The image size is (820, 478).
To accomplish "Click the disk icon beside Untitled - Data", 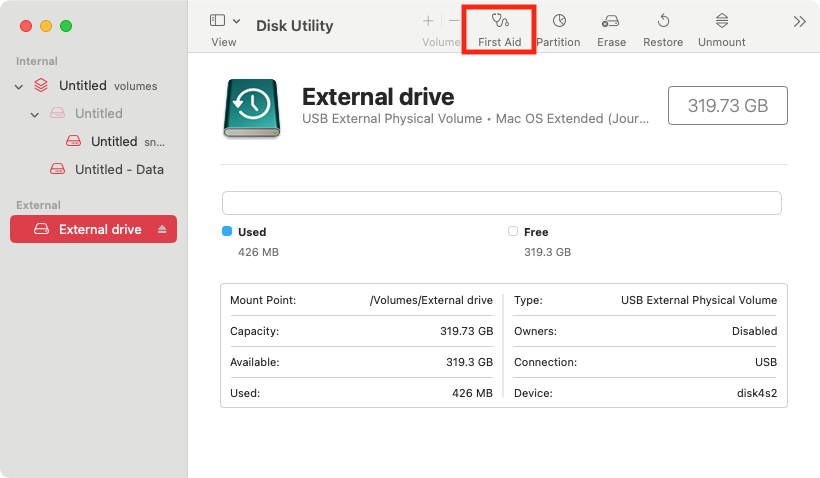I will click(58, 169).
